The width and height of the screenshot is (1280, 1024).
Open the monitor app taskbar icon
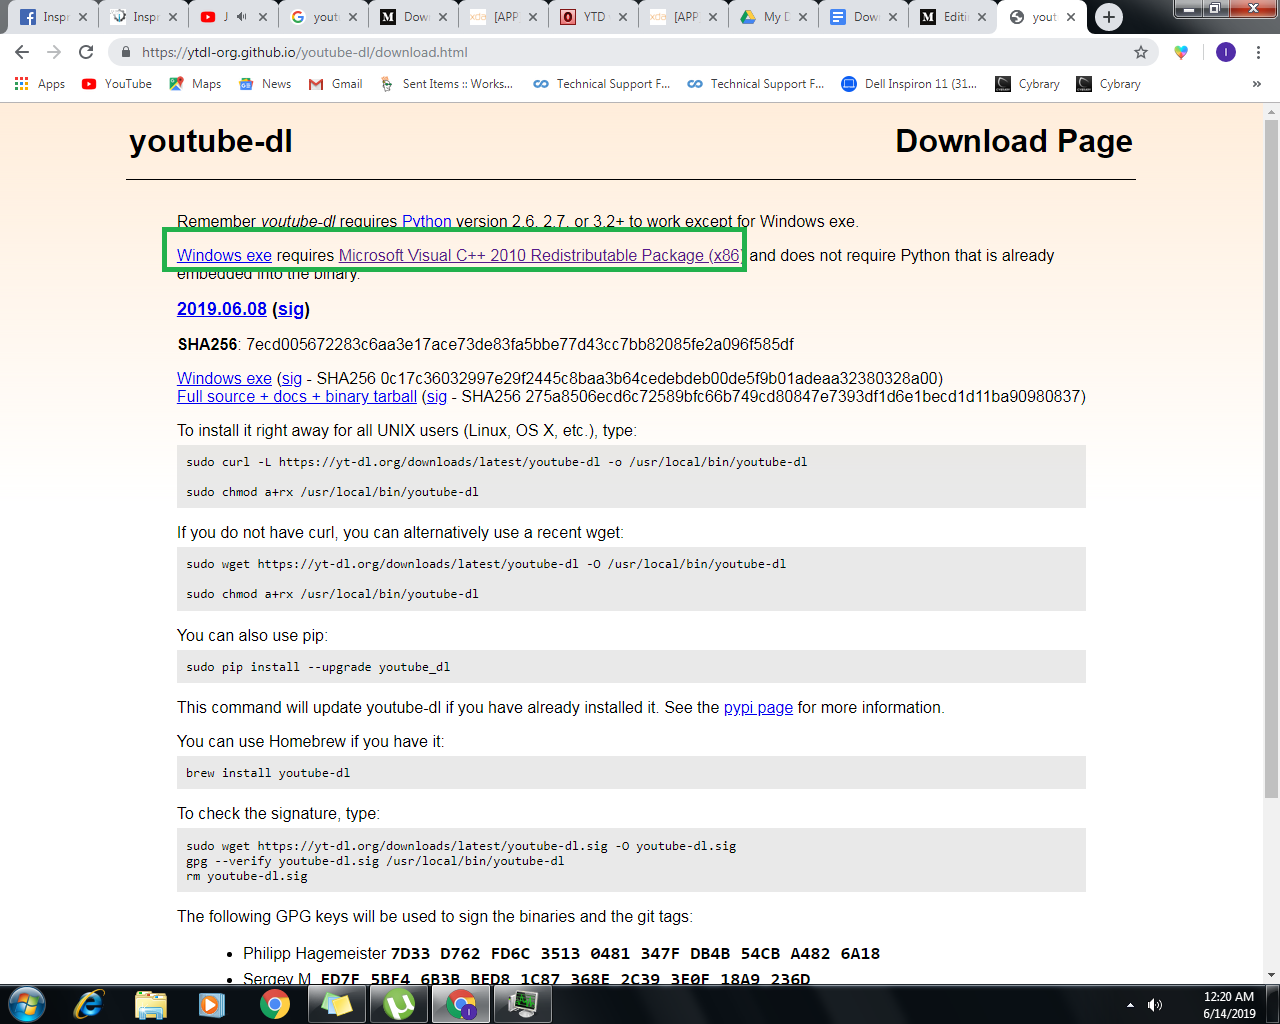[x=523, y=1004]
